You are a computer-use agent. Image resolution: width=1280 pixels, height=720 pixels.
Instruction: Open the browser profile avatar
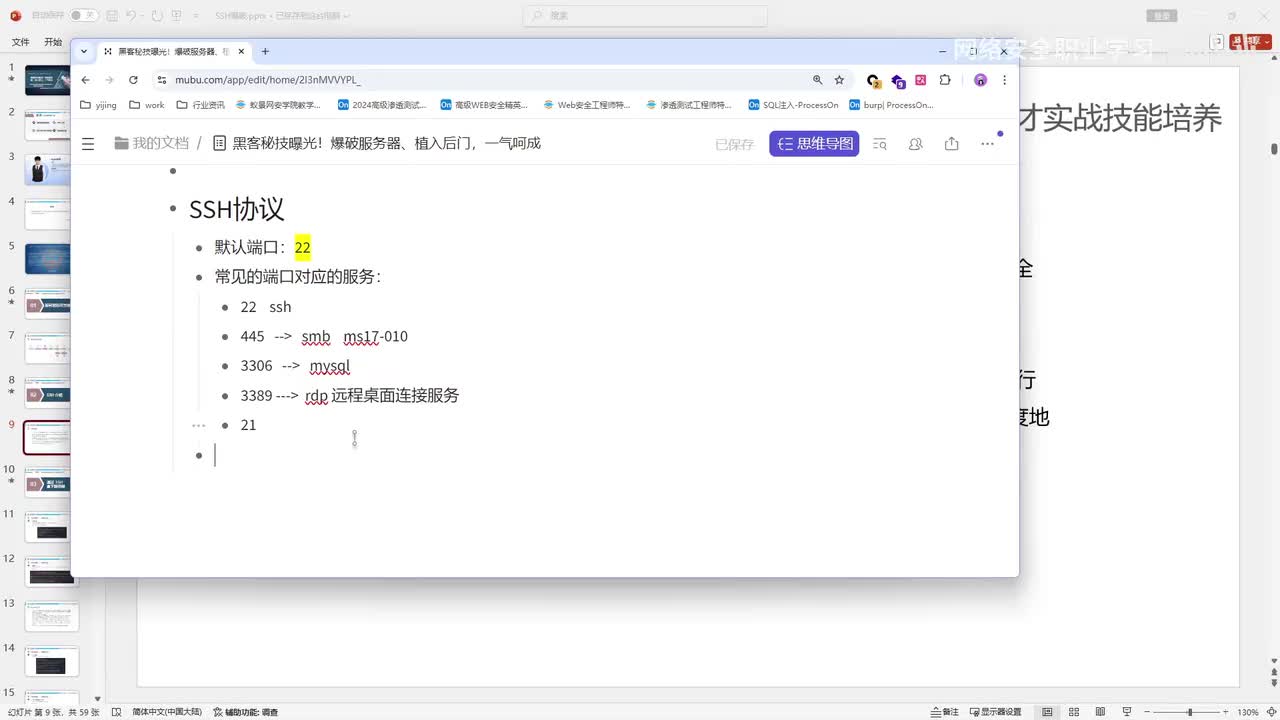coord(980,80)
